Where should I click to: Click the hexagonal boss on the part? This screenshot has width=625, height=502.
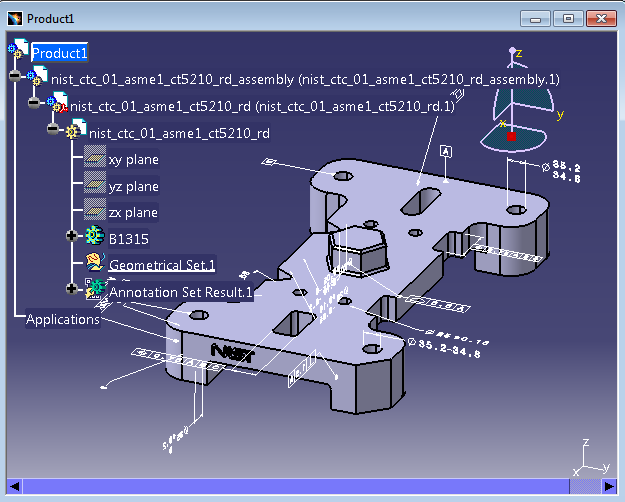357,250
